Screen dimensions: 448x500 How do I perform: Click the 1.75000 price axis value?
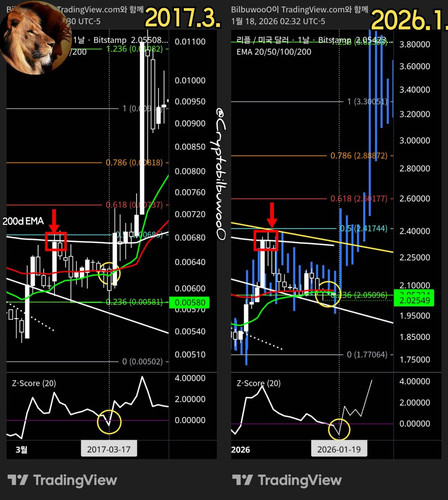click(415, 359)
